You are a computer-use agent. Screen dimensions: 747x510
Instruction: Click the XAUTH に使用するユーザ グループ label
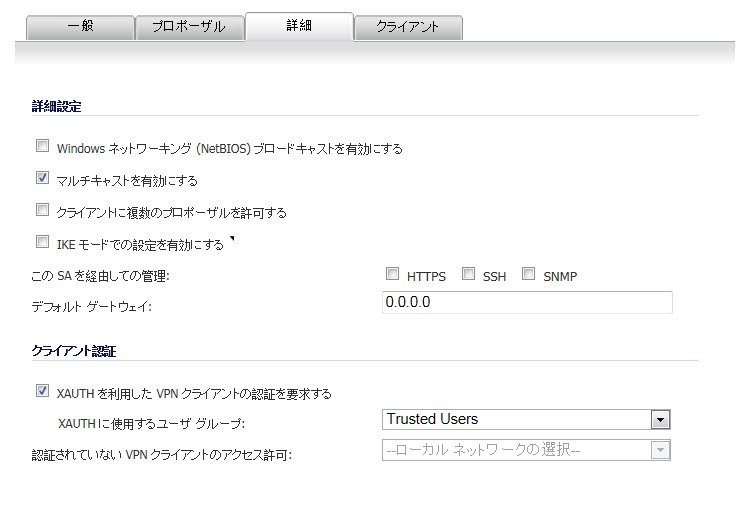[151, 423]
